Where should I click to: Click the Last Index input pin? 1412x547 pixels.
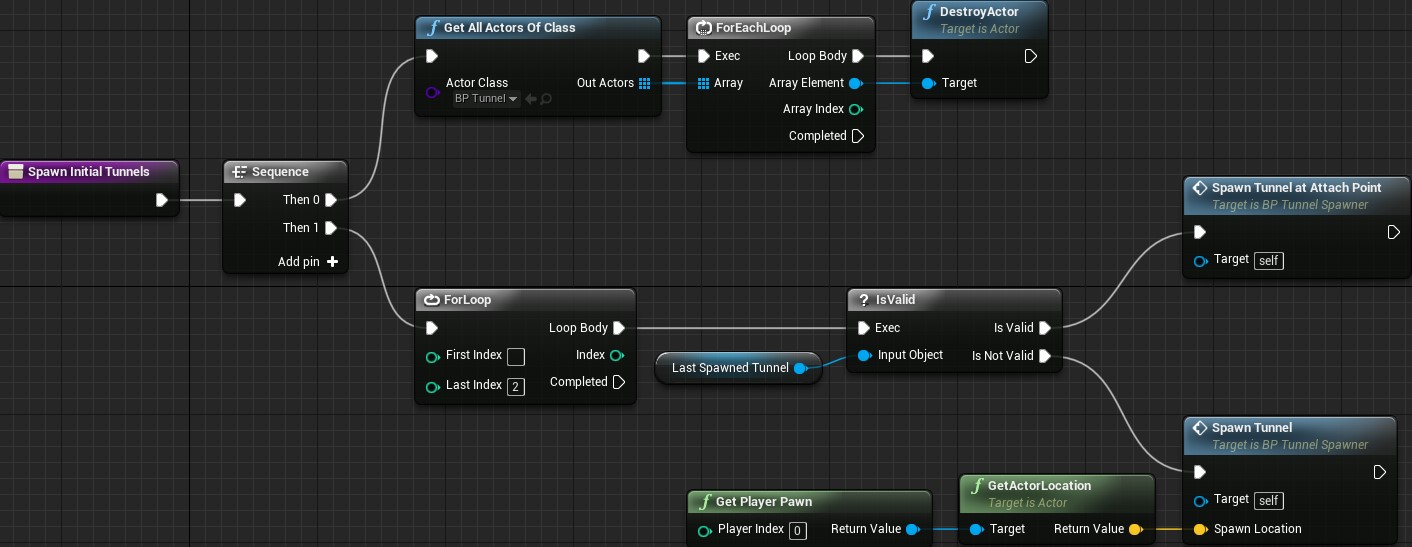432,387
